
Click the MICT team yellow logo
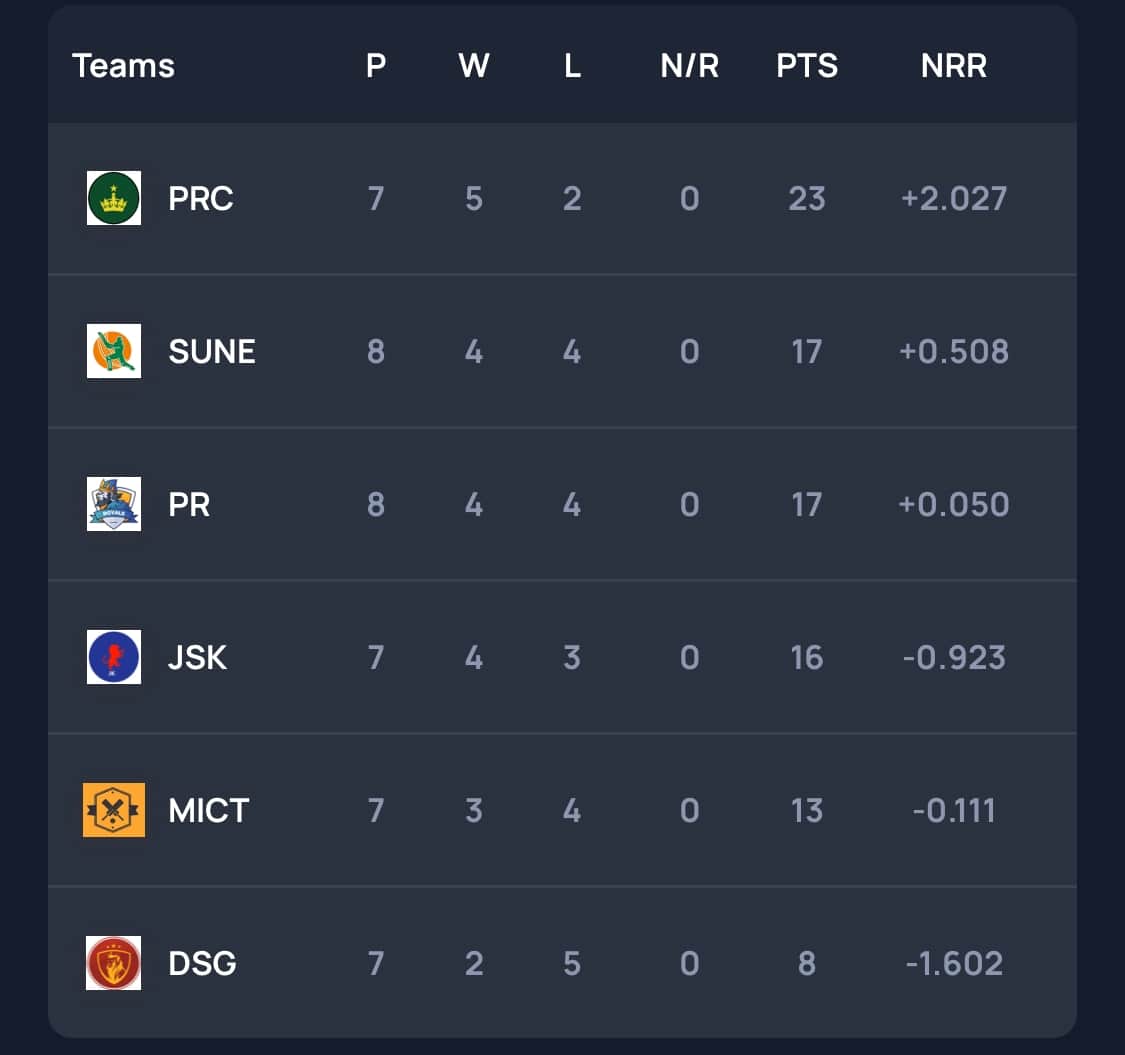click(114, 810)
